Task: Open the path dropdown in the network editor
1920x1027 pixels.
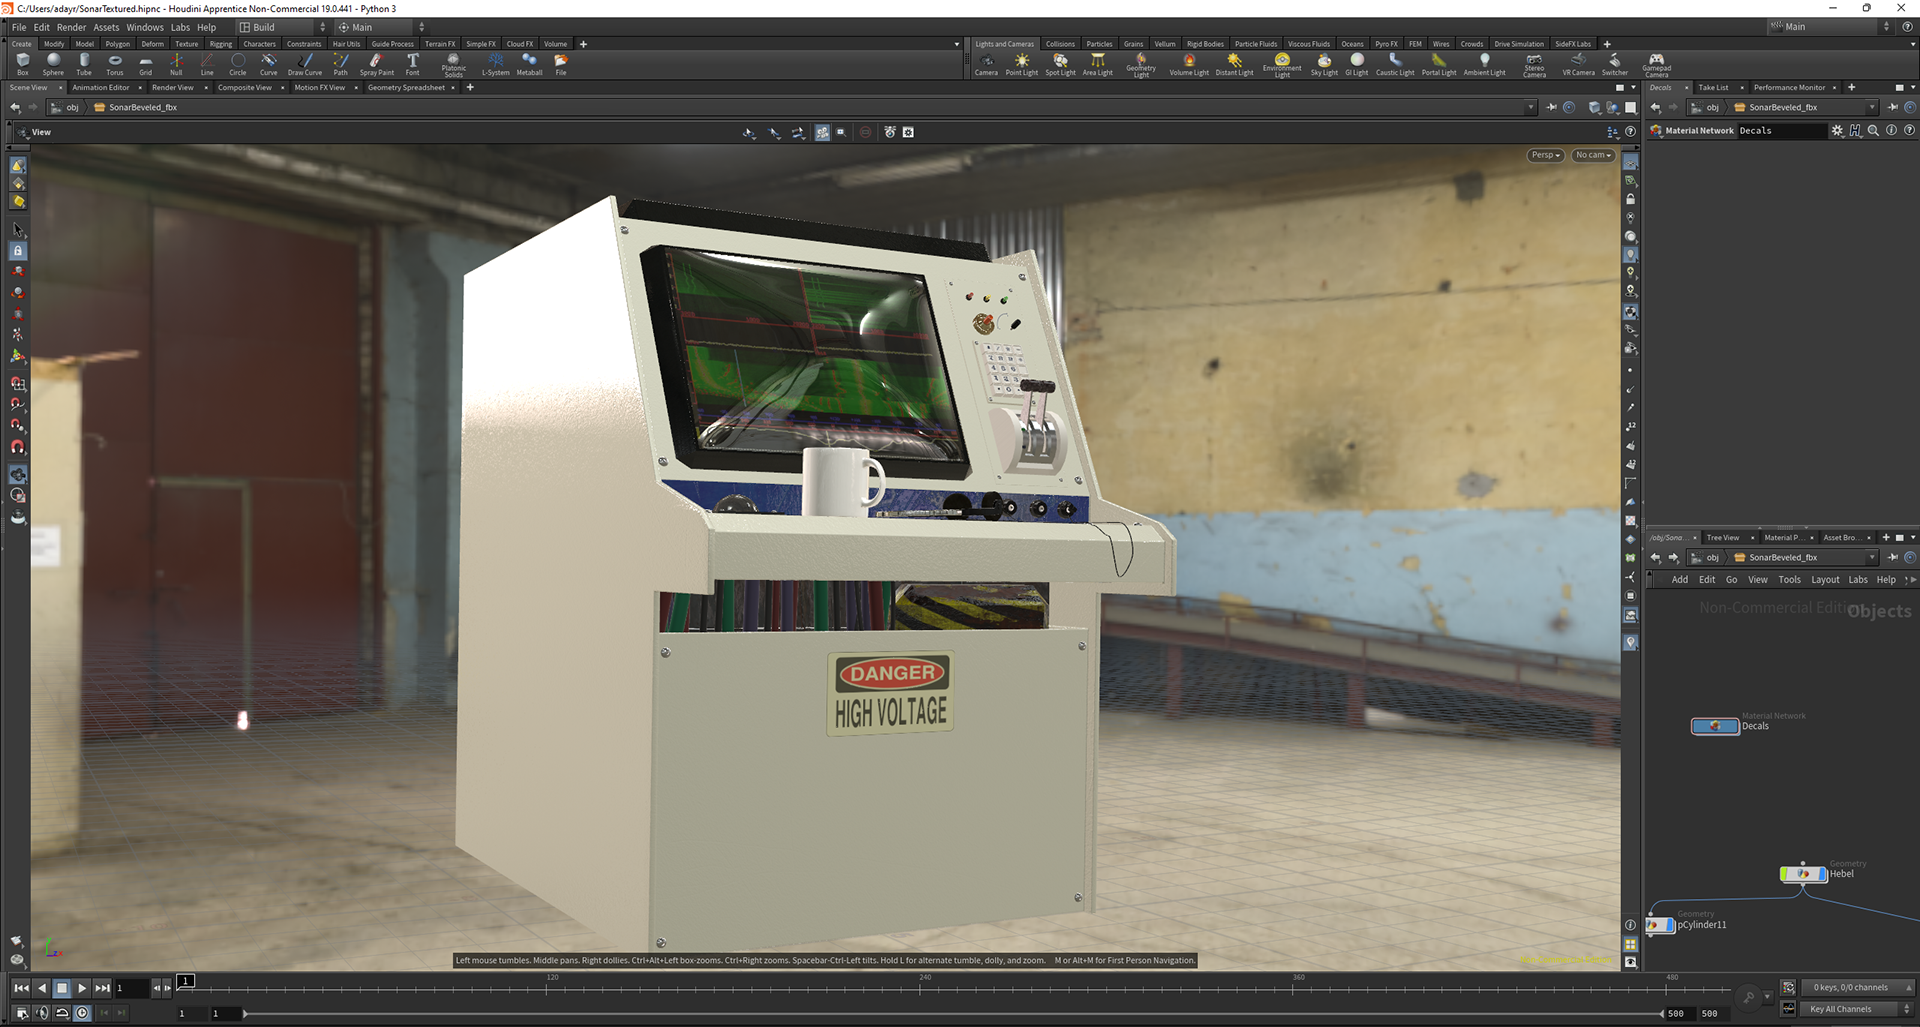Action: pos(1871,557)
